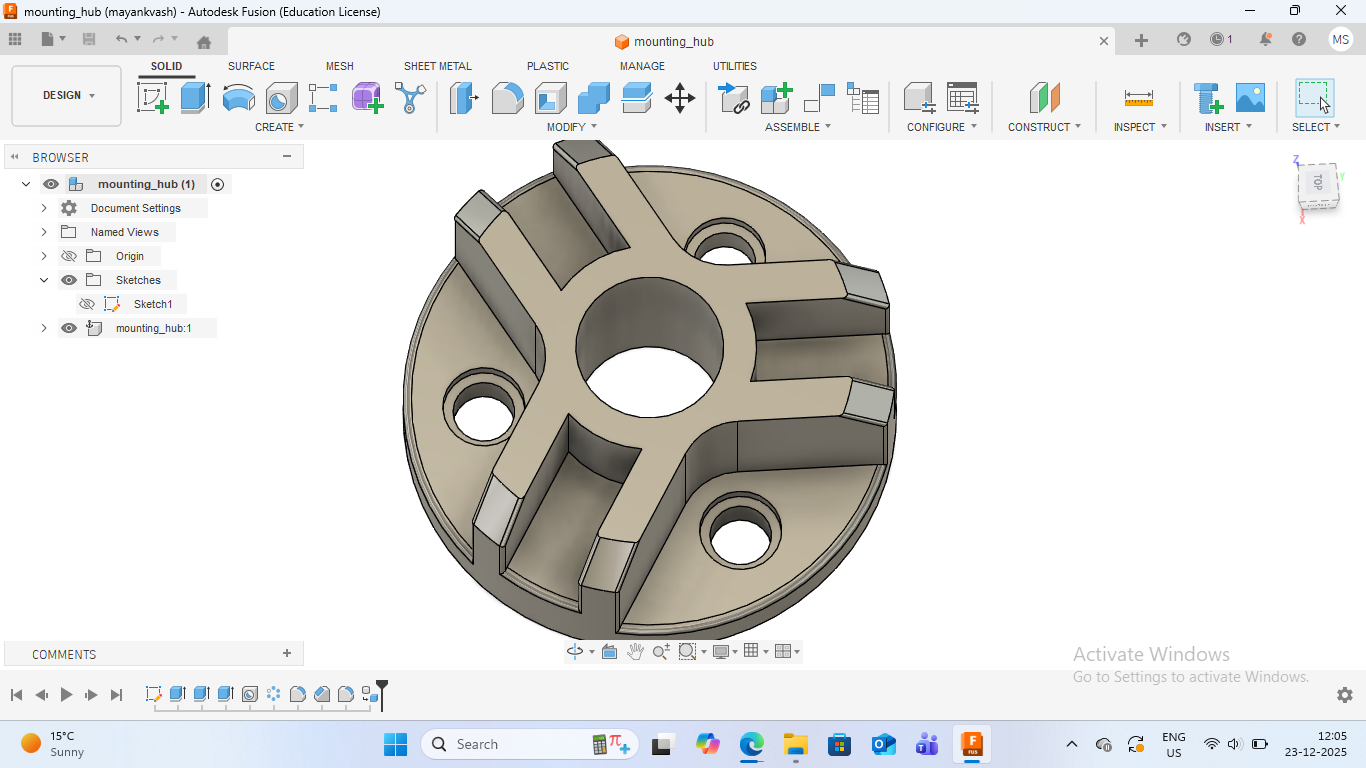Open File Explorer from the taskbar

coord(796,744)
